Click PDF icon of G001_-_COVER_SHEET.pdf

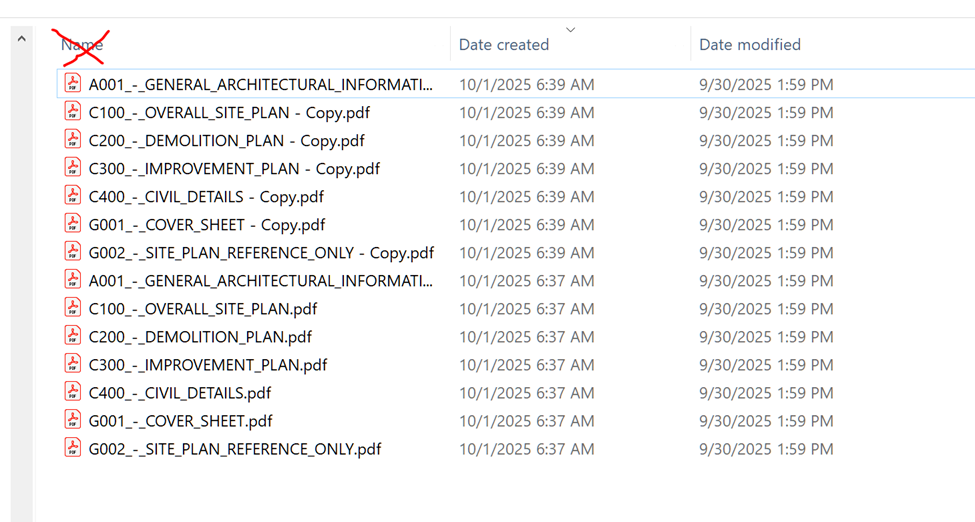[x=73, y=420]
